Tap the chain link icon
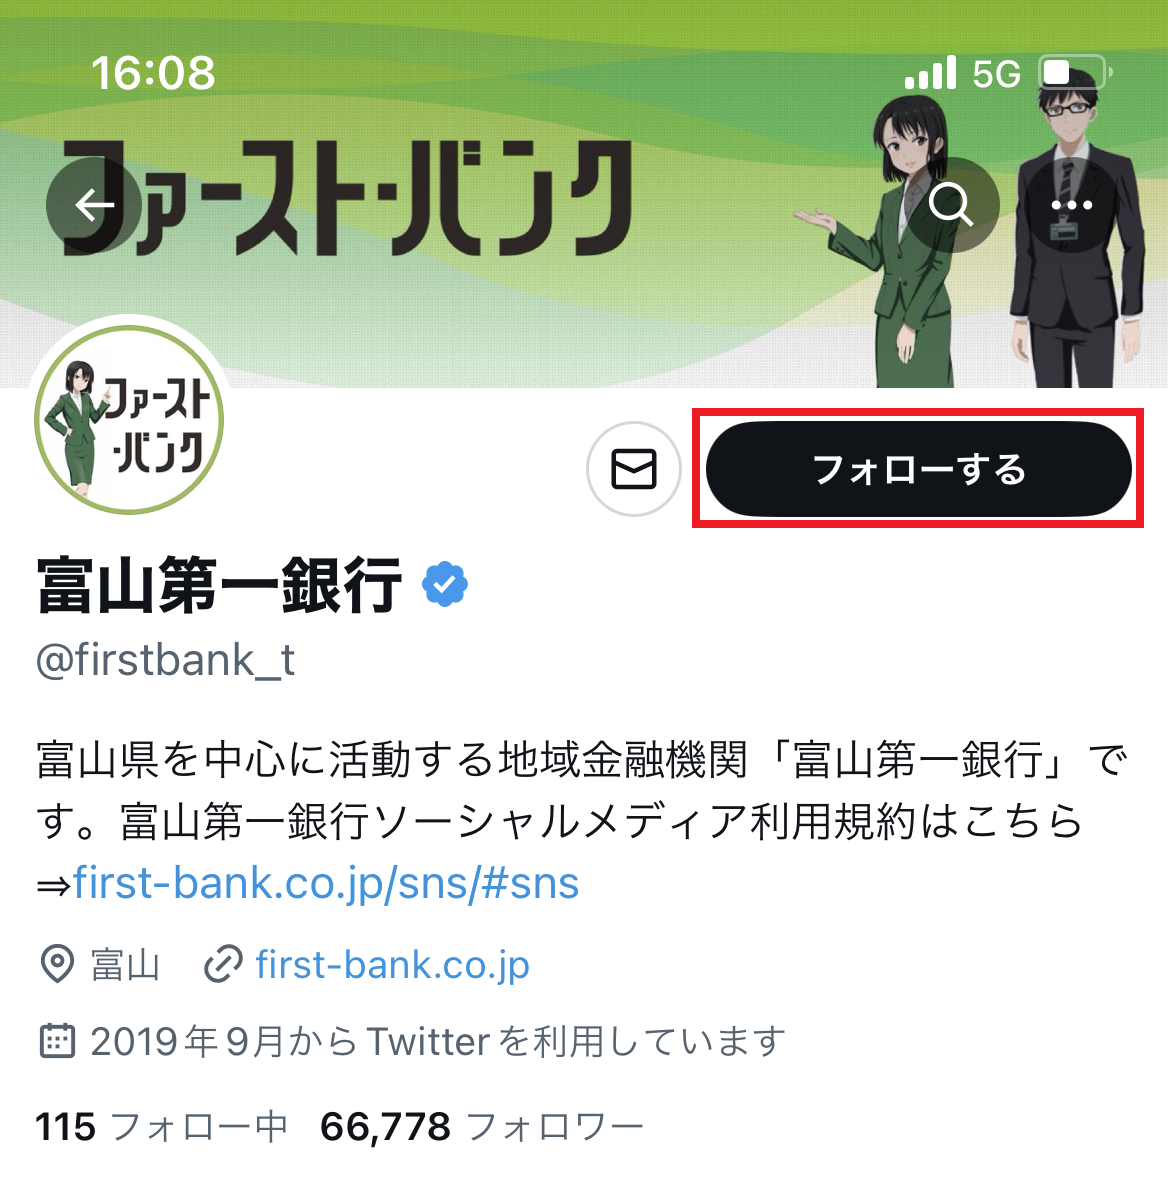This screenshot has height=1181, width=1168. pyautogui.click(x=223, y=964)
